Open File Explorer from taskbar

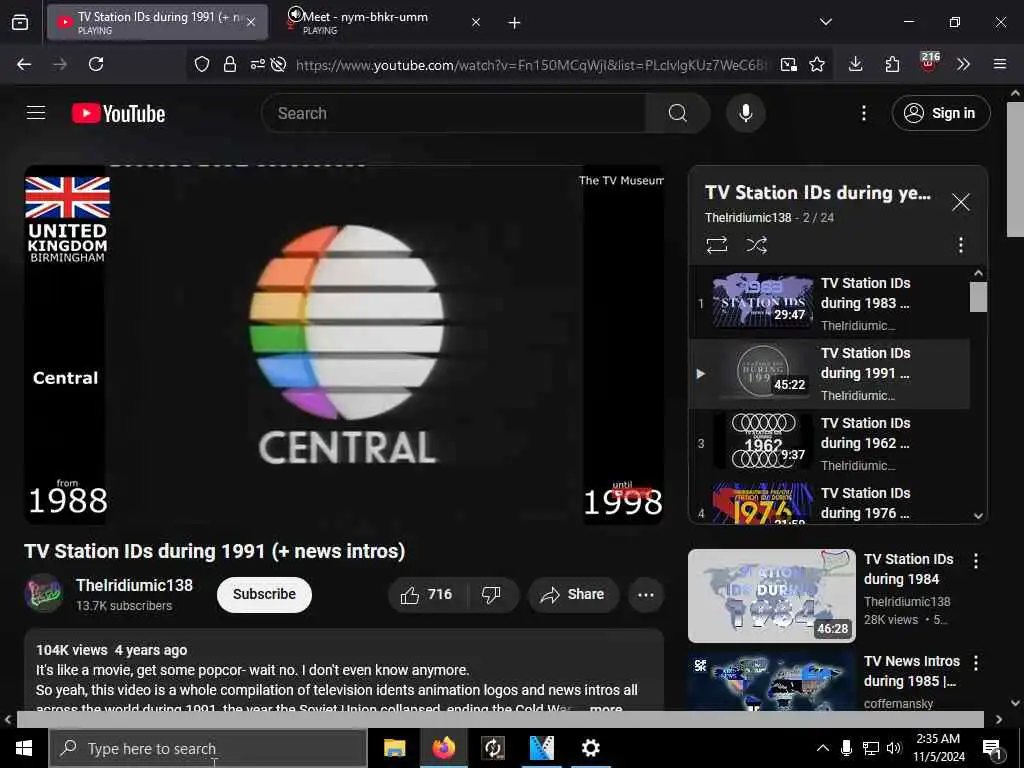(x=394, y=748)
